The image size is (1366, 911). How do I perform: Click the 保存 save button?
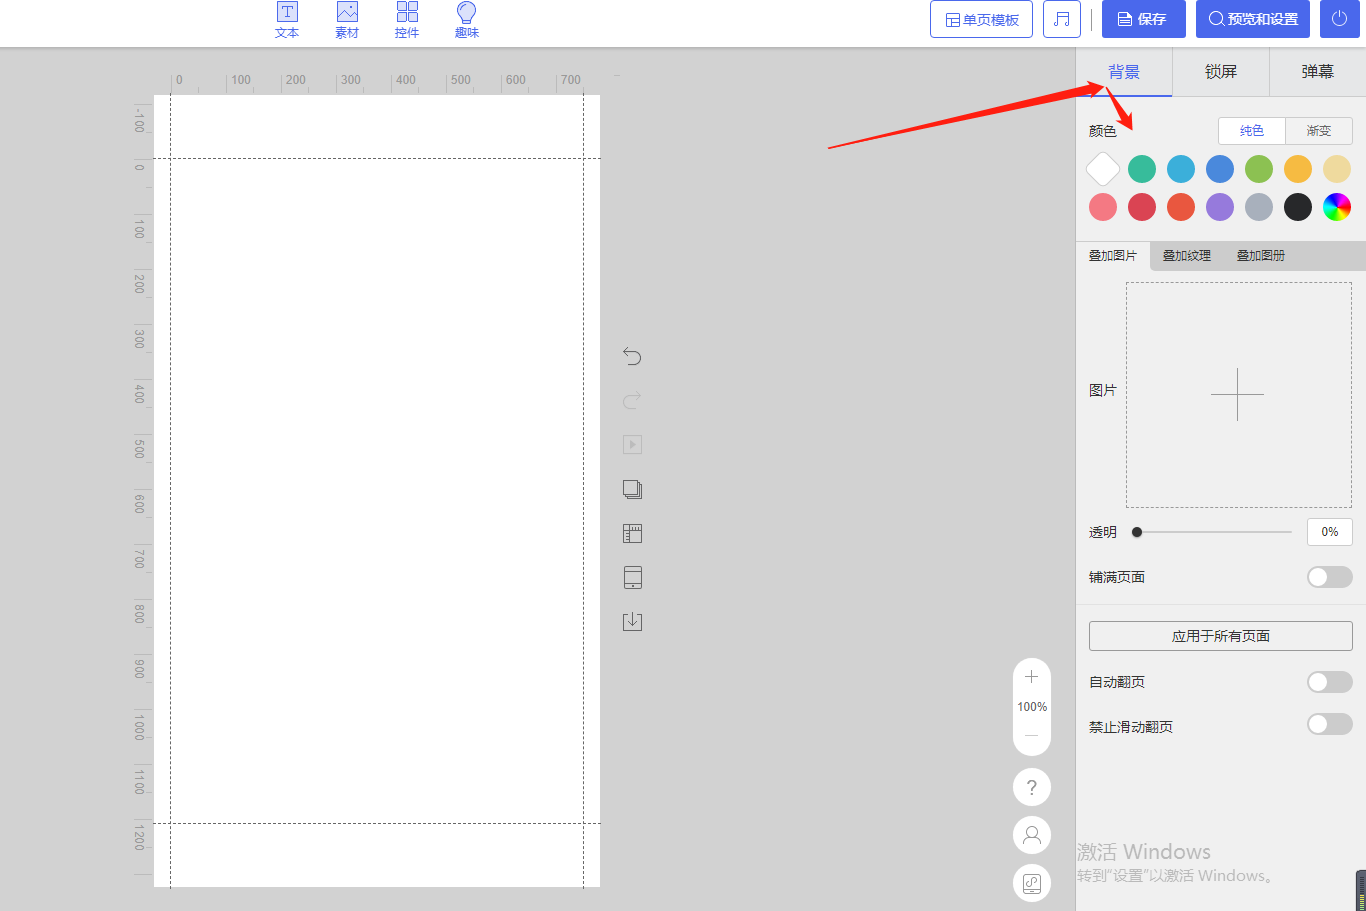[x=1144, y=19]
